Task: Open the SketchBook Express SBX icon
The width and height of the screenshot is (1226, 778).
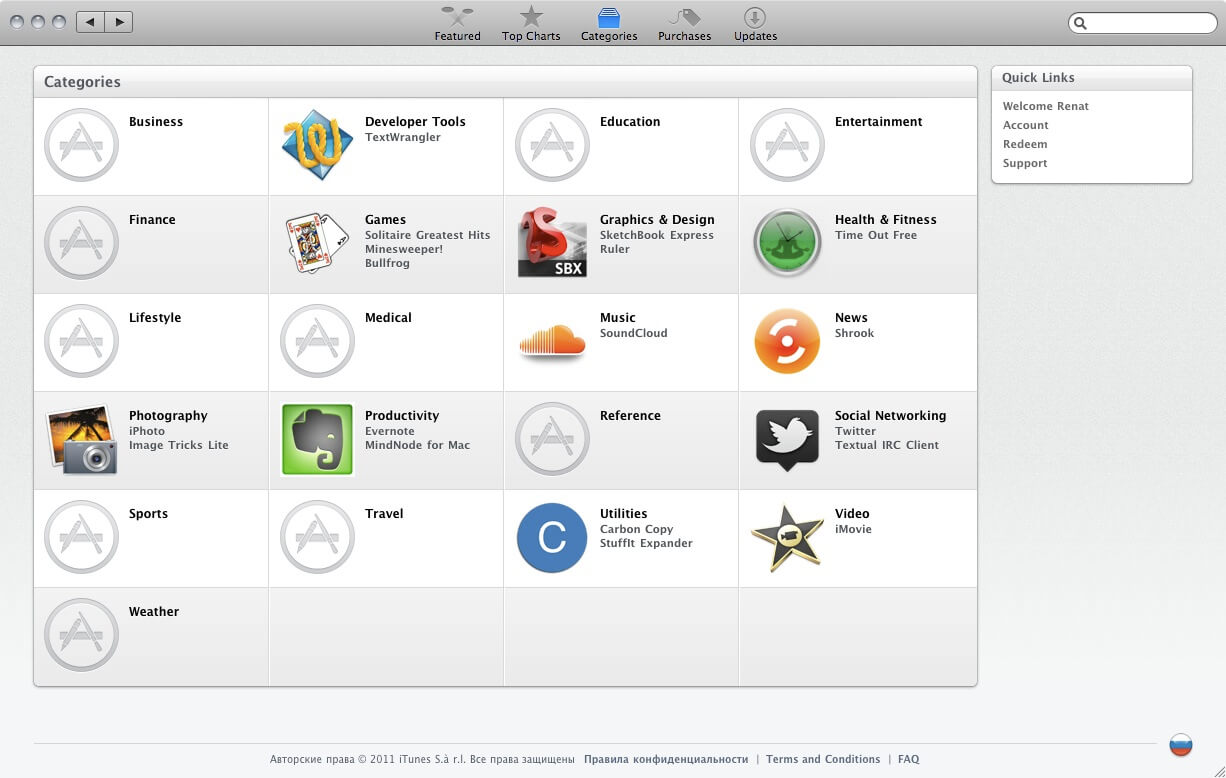Action: (x=552, y=242)
